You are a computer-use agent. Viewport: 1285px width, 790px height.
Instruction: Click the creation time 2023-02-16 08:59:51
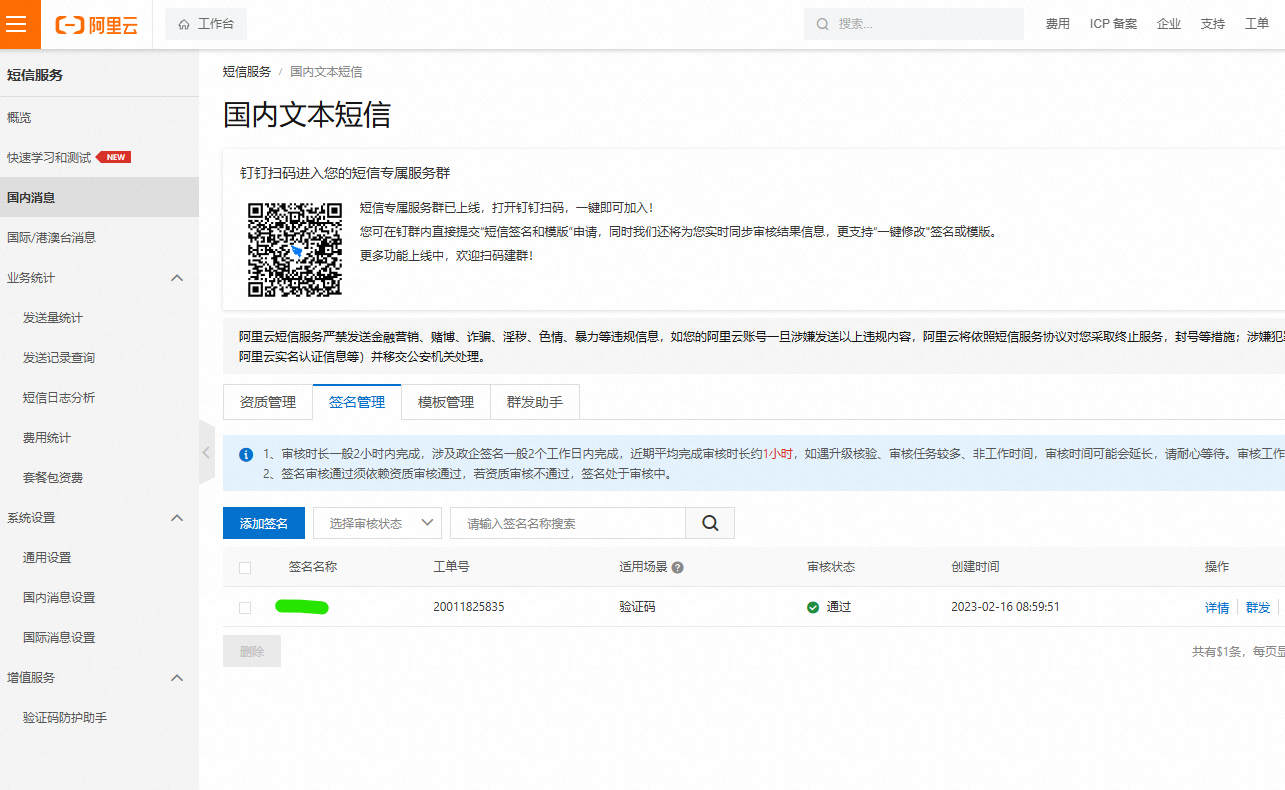click(x=1005, y=607)
